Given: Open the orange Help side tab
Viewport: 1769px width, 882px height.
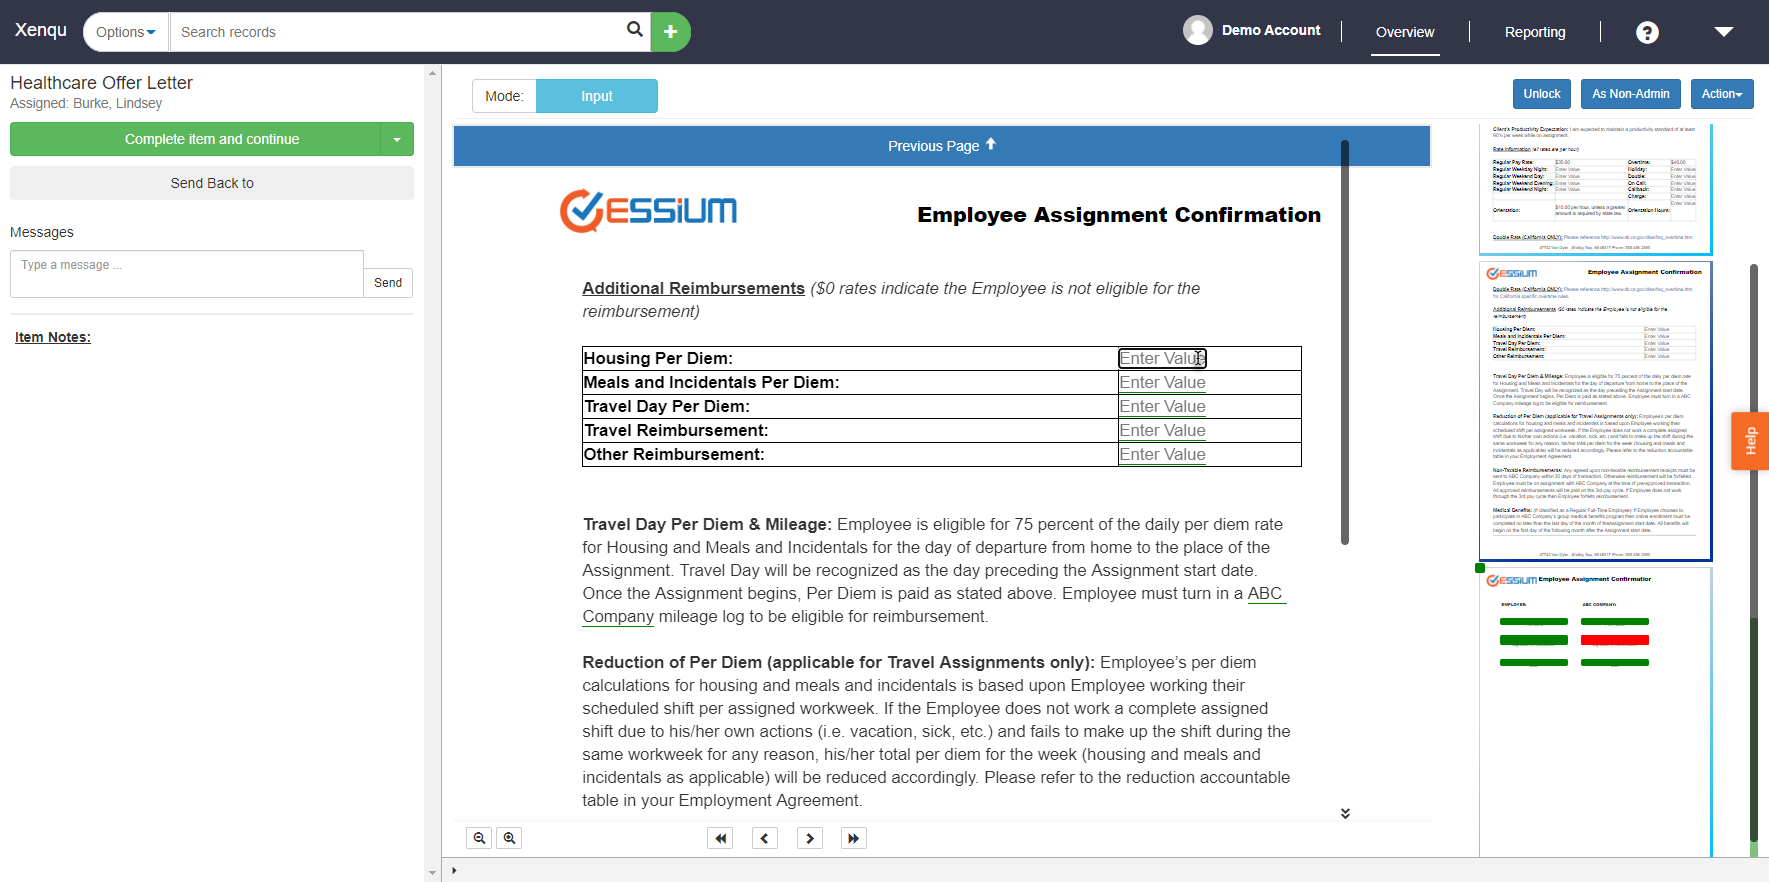Looking at the screenshot, I should pyautogui.click(x=1750, y=441).
